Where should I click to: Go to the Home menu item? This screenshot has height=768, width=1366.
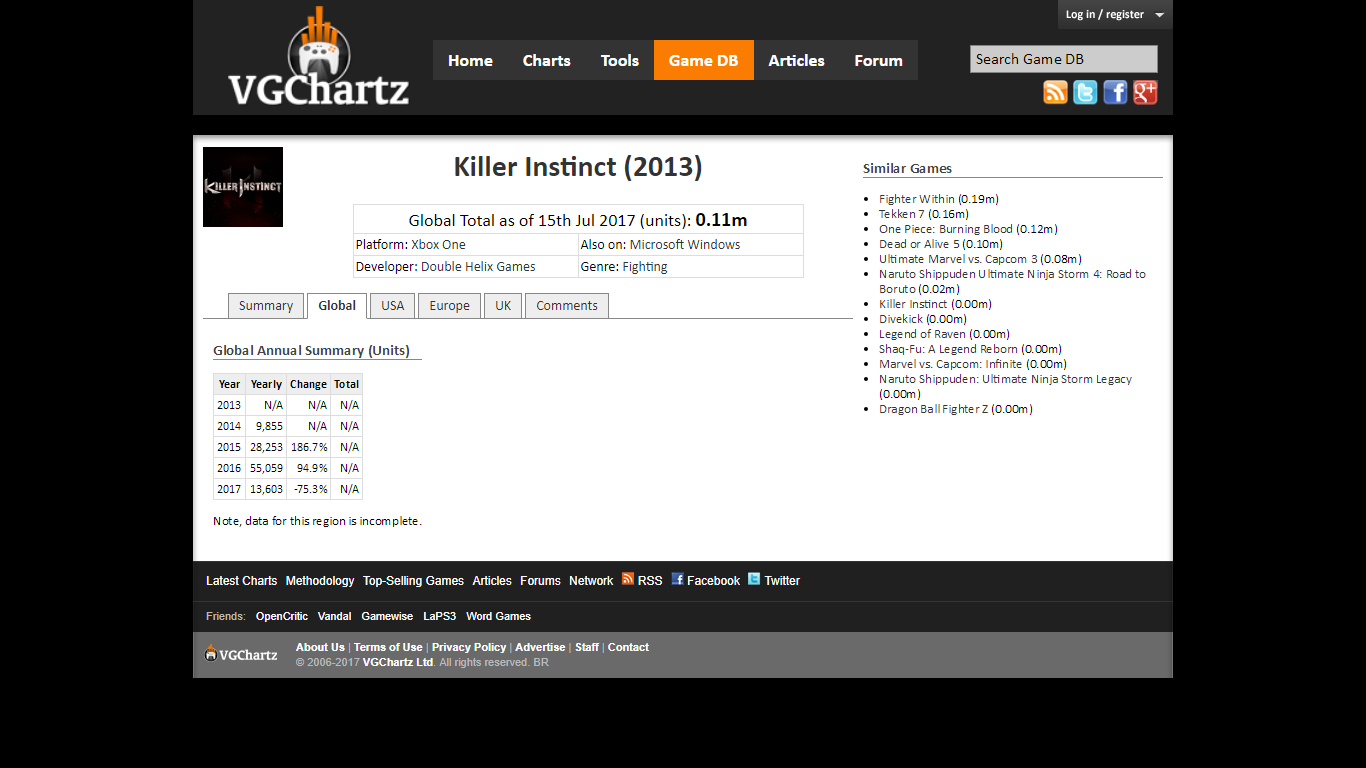click(470, 60)
